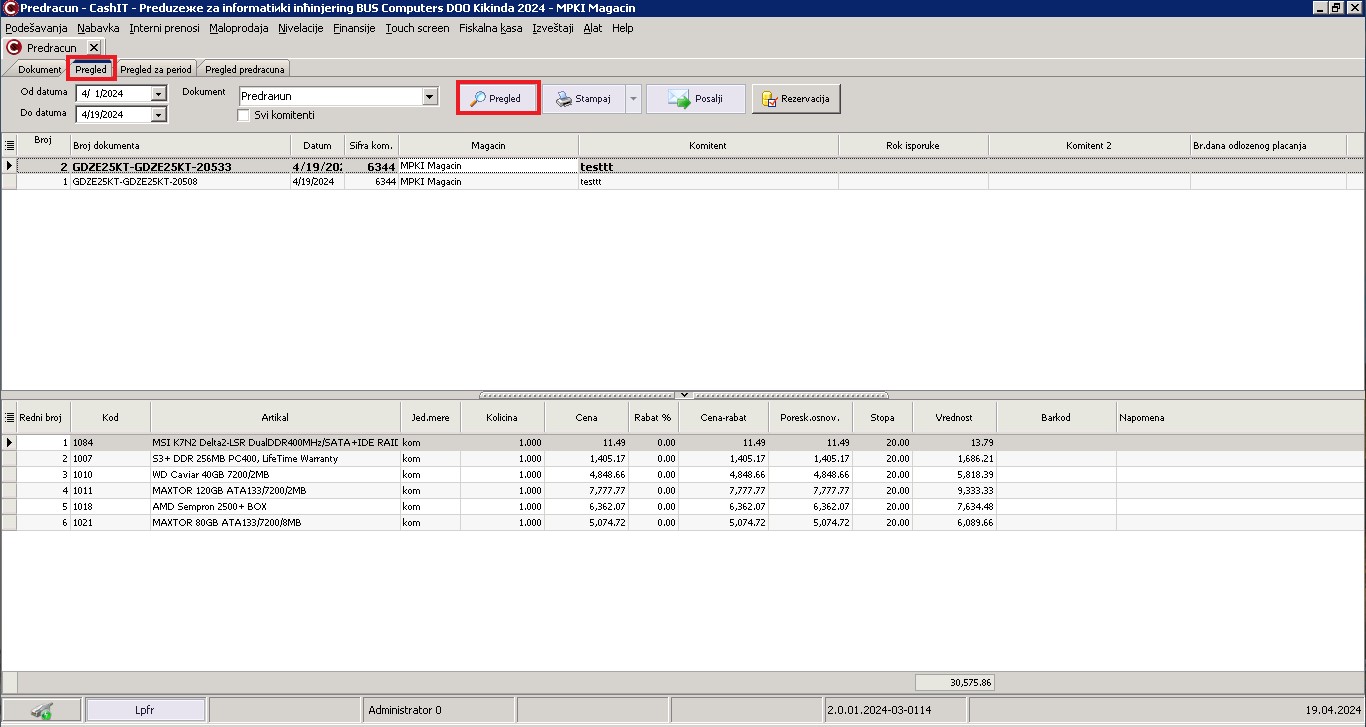Image resolution: width=1366 pixels, height=727 pixels.
Task: Sort by the Datum column header
Action: pyautogui.click(x=318, y=145)
